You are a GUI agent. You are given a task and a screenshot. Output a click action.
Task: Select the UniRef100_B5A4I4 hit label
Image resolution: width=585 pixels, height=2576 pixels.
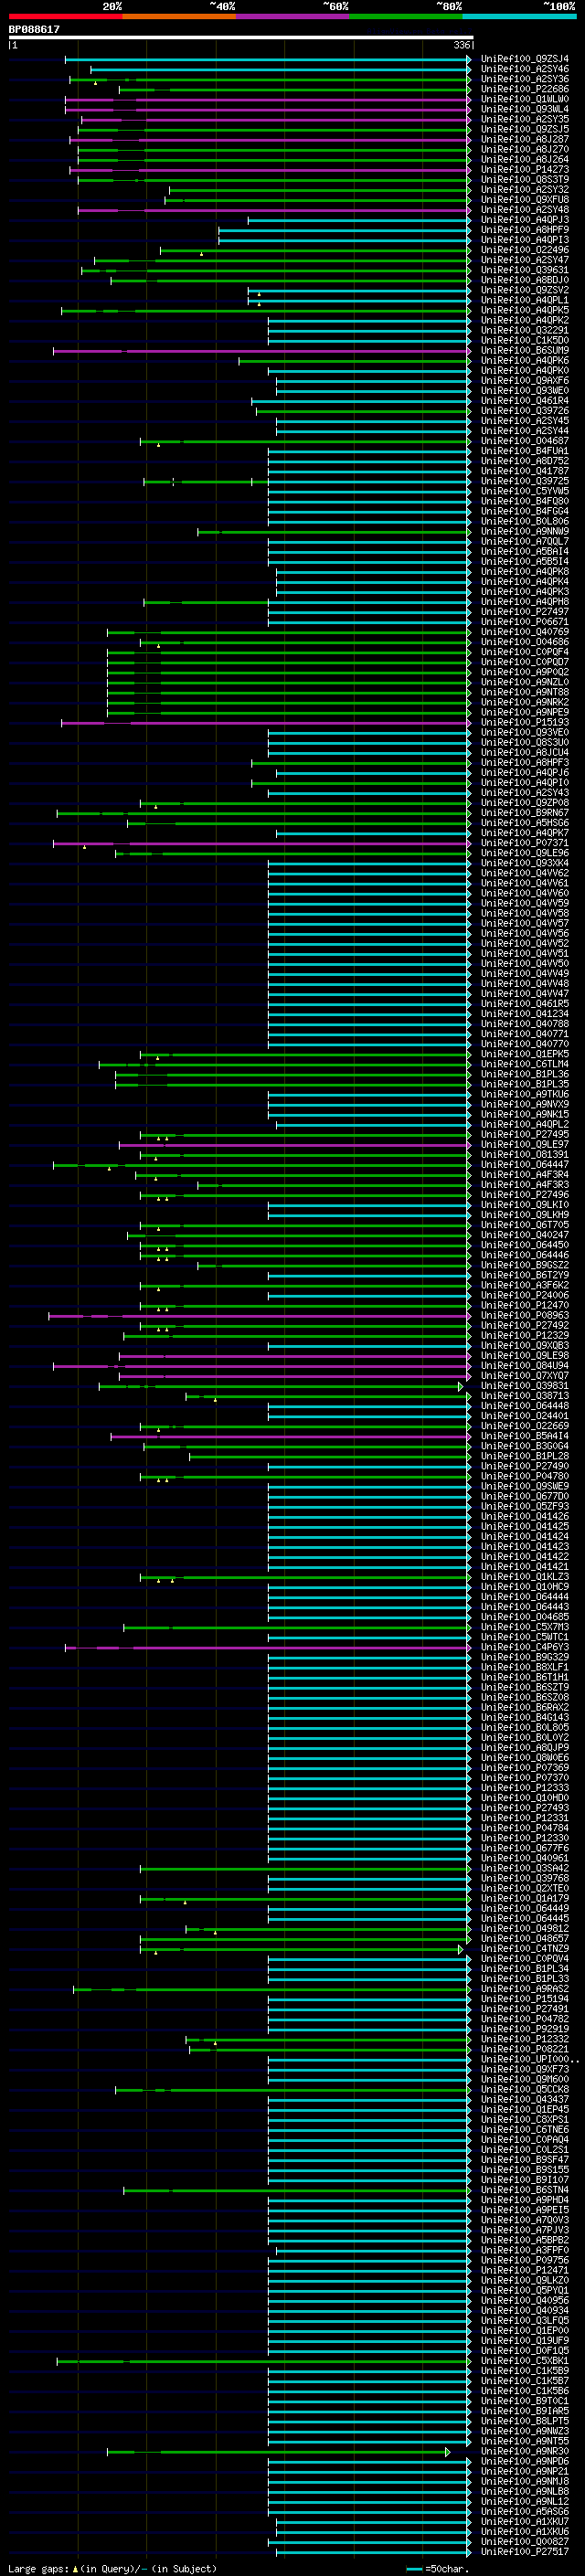(525, 1436)
